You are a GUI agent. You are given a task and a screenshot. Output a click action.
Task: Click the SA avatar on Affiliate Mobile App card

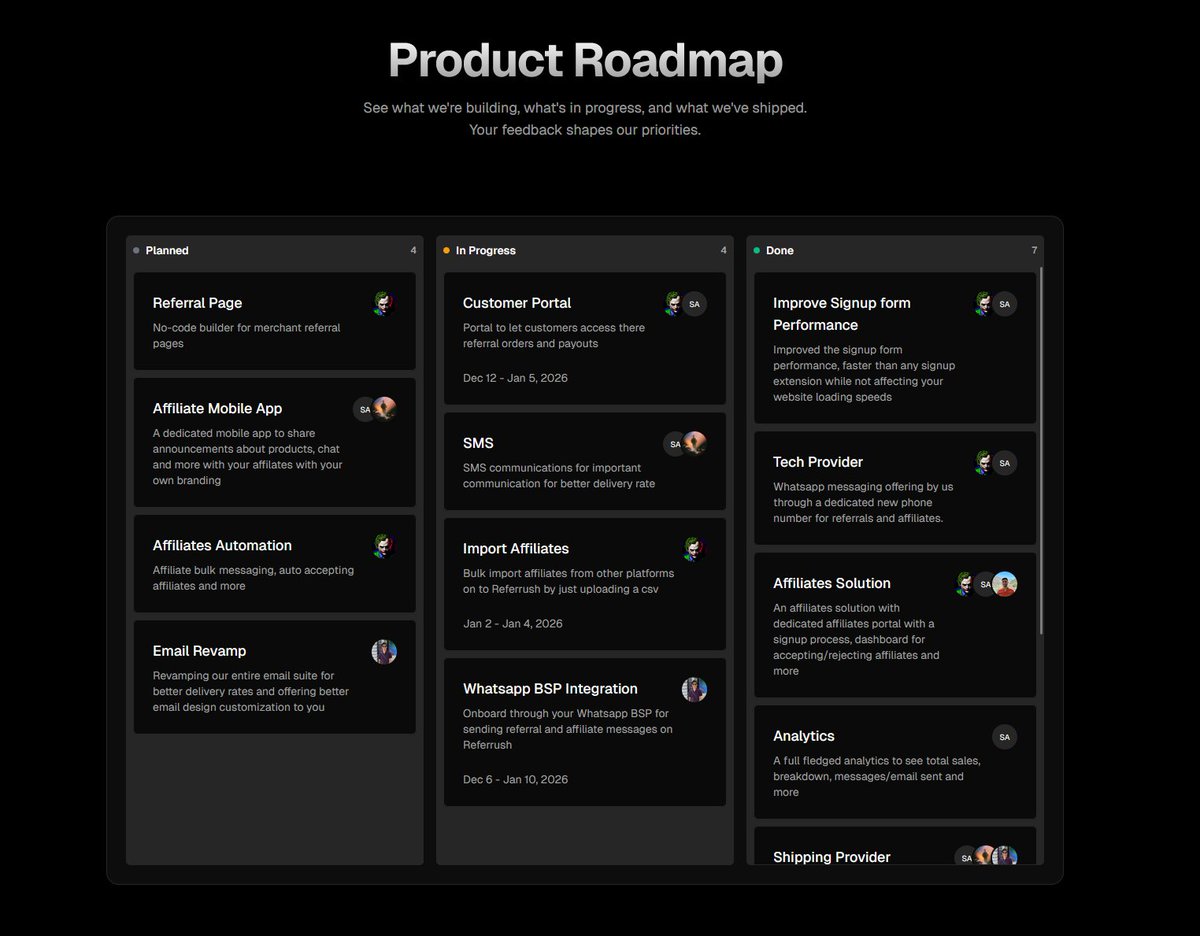point(365,409)
